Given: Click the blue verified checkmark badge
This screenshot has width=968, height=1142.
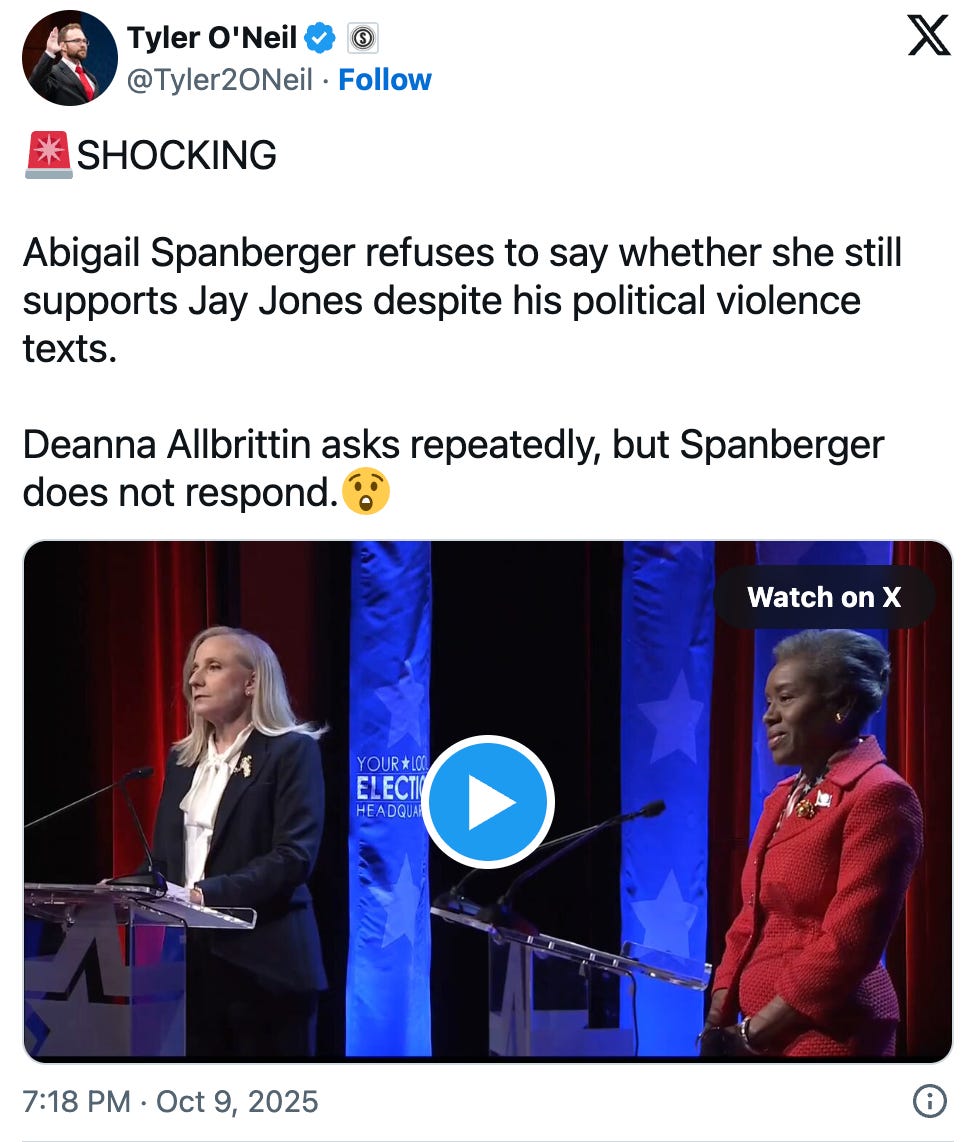Looking at the screenshot, I should (x=320, y=38).
